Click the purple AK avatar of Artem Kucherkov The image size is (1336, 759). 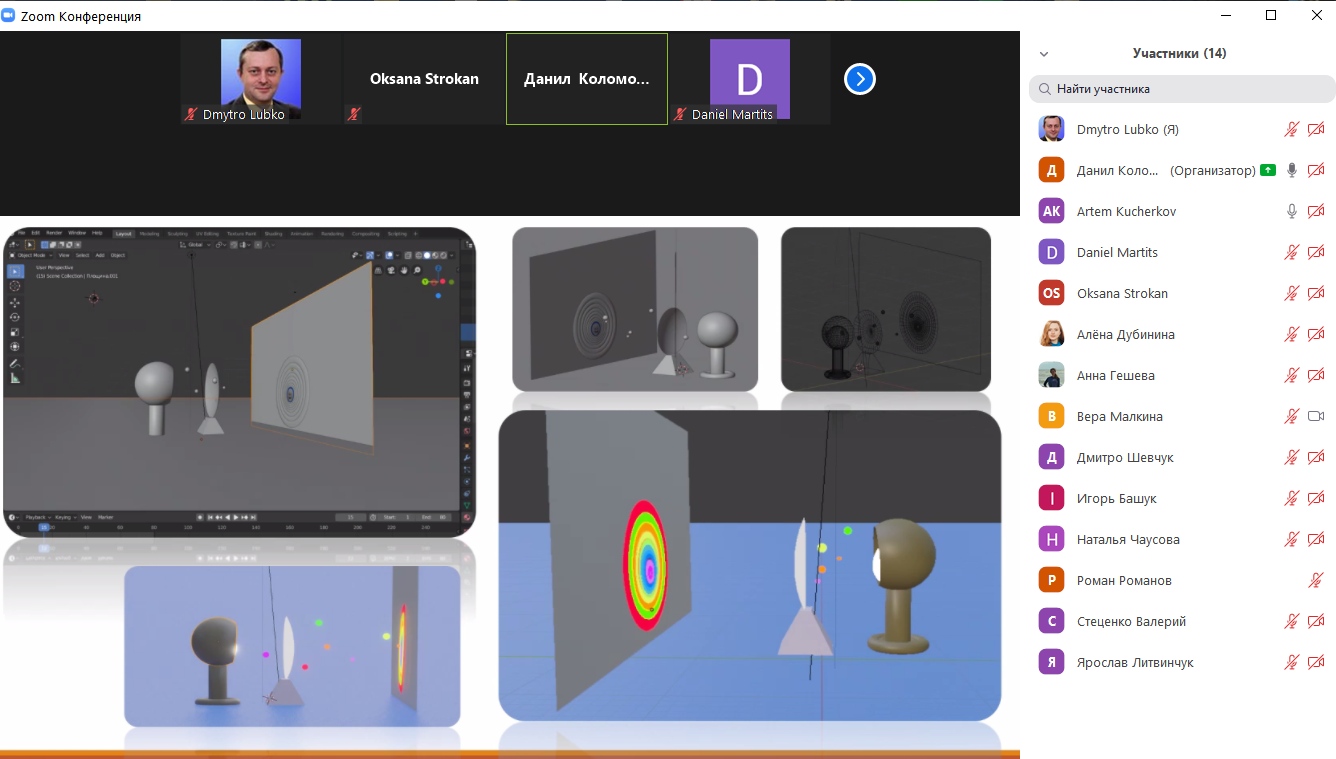point(1051,211)
